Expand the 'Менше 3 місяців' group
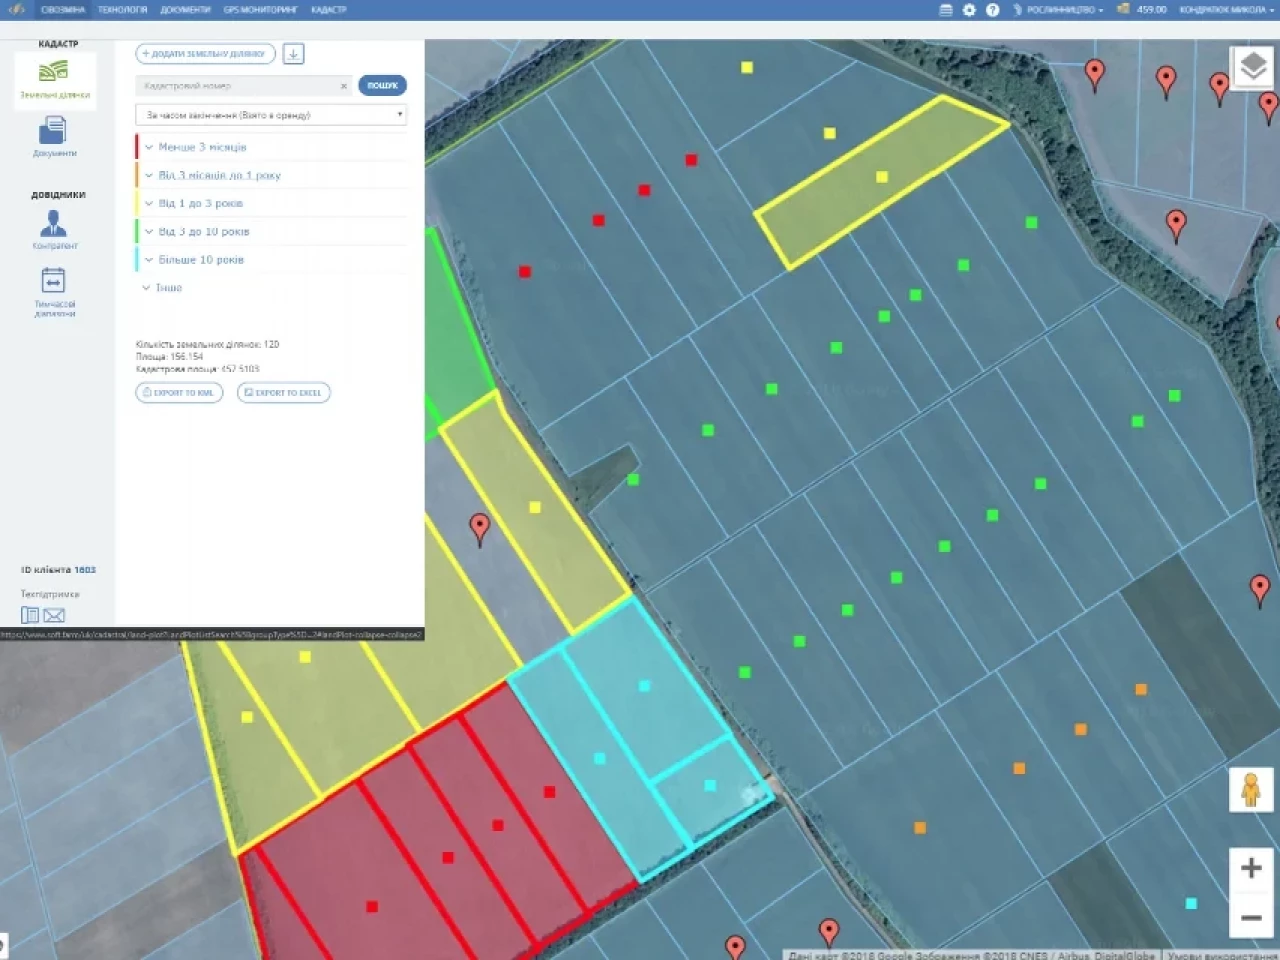The width and height of the screenshot is (1280, 960). pyautogui.click(x=201, y=147)
